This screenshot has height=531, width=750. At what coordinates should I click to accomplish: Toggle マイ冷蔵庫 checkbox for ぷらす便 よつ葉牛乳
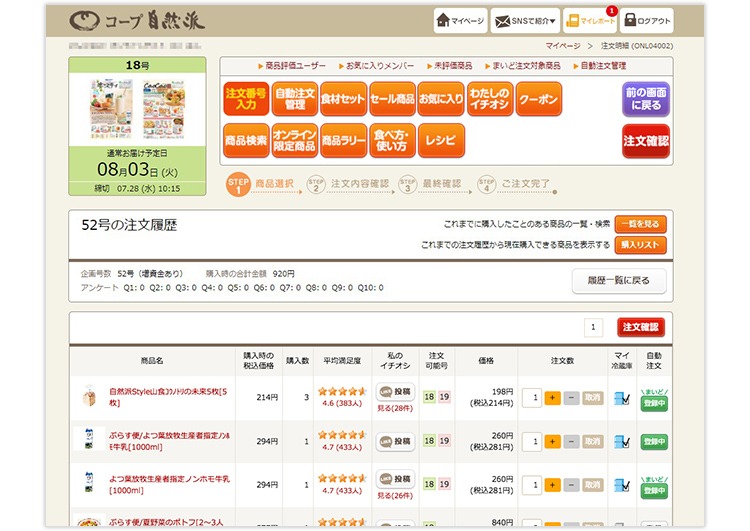[x=621, y=441]
